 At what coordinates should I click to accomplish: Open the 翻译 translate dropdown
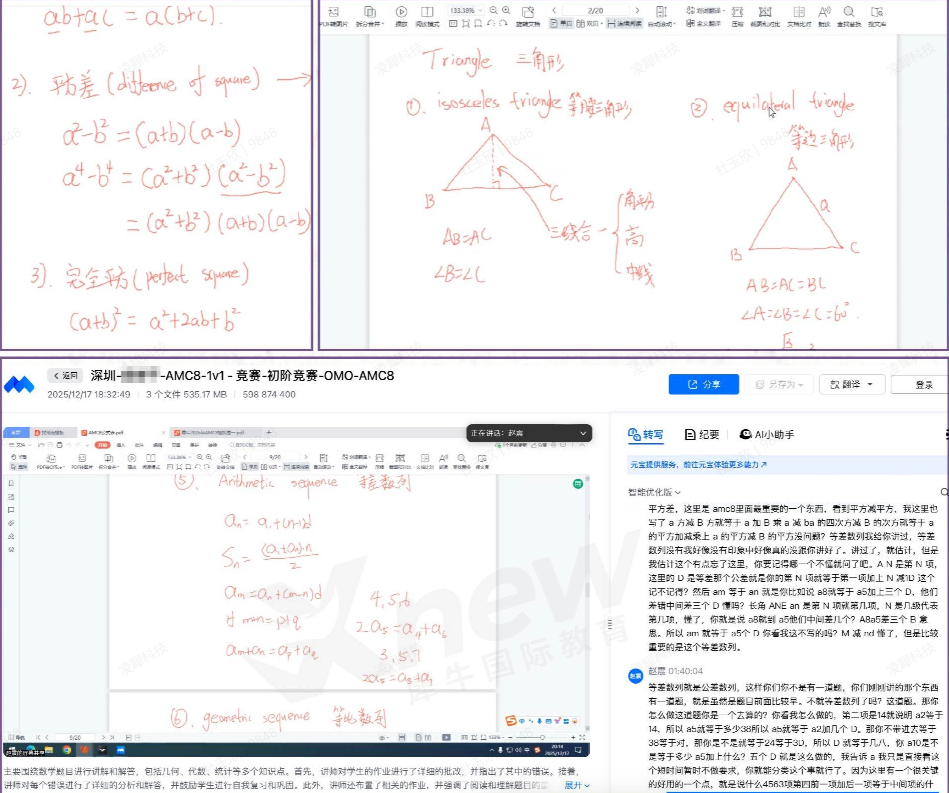[852, 384]
